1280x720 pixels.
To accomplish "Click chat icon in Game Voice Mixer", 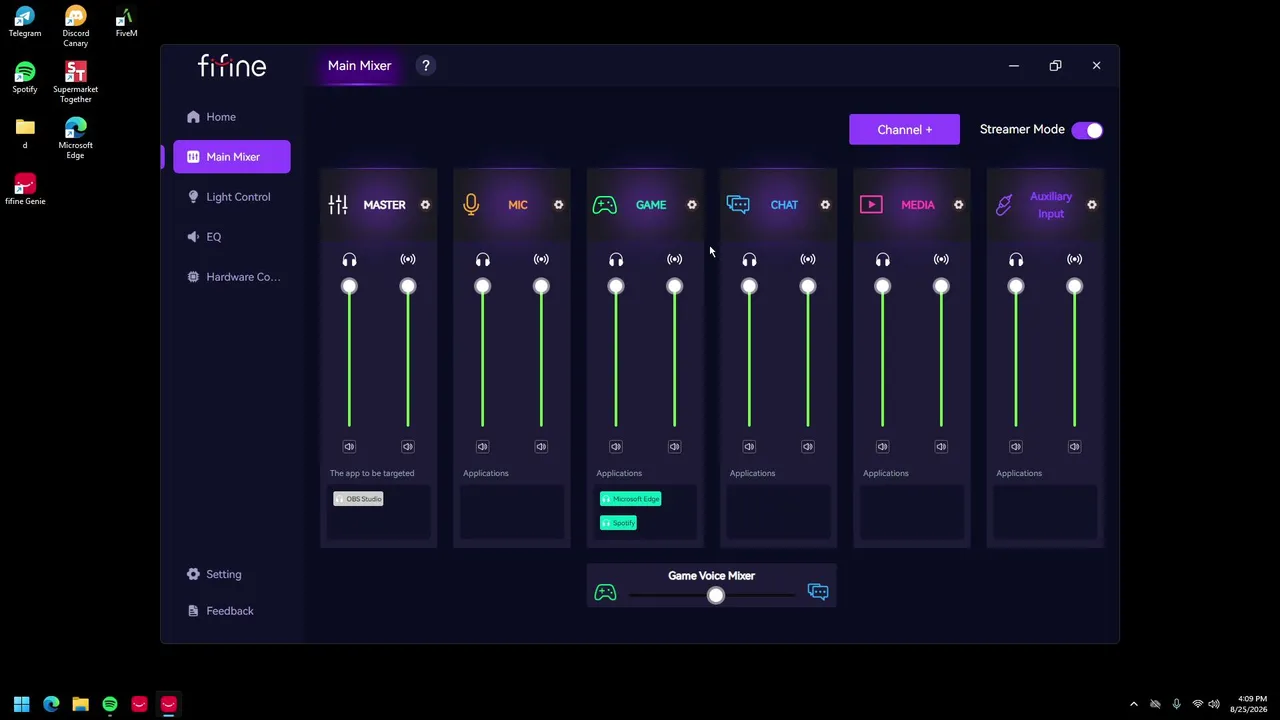I will point(818,592).
